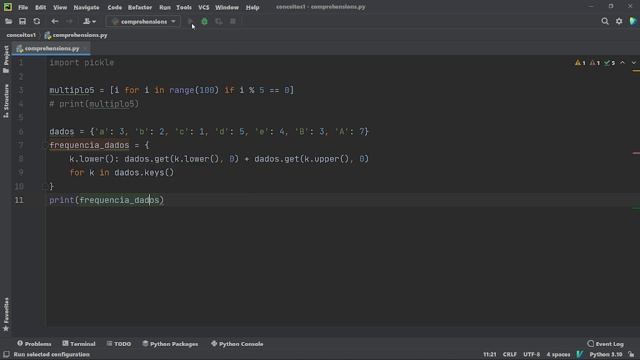The height and width of the screenshot is (360, 640).
Task: Open the VCS menu
Action: 203,7
